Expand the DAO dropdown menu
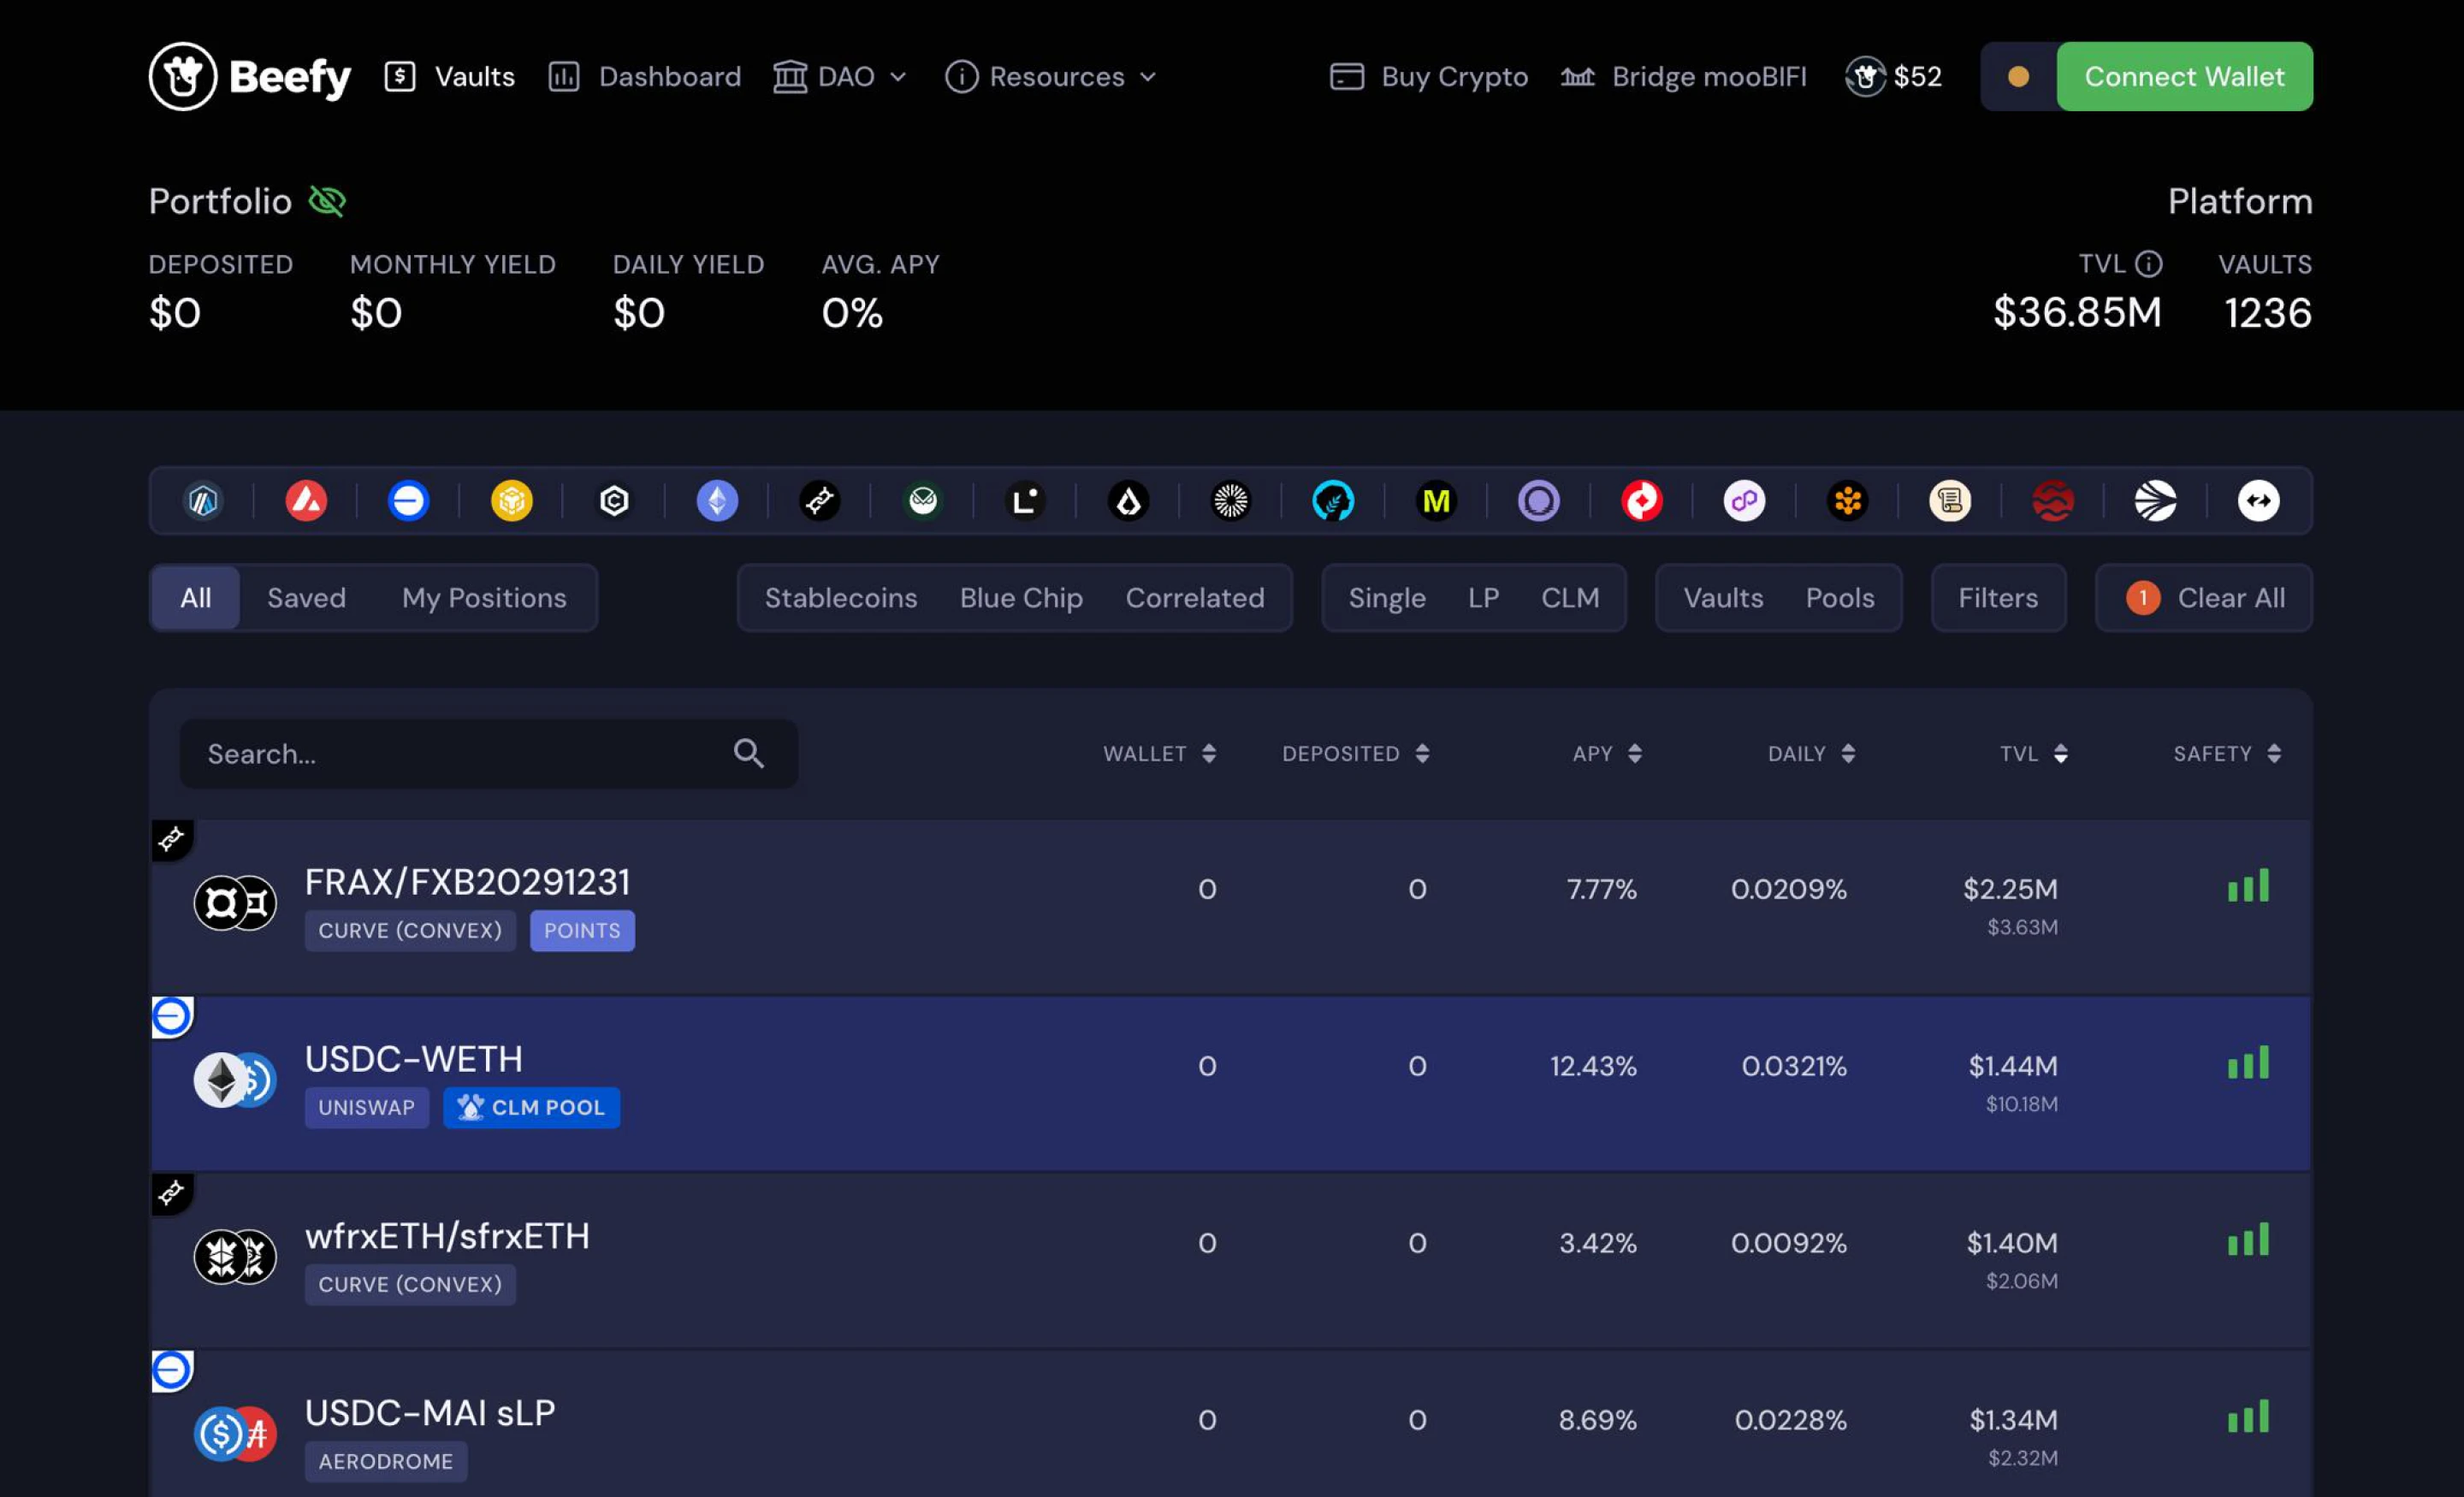Screen dimensions: 2464x1497 (841, 76)
